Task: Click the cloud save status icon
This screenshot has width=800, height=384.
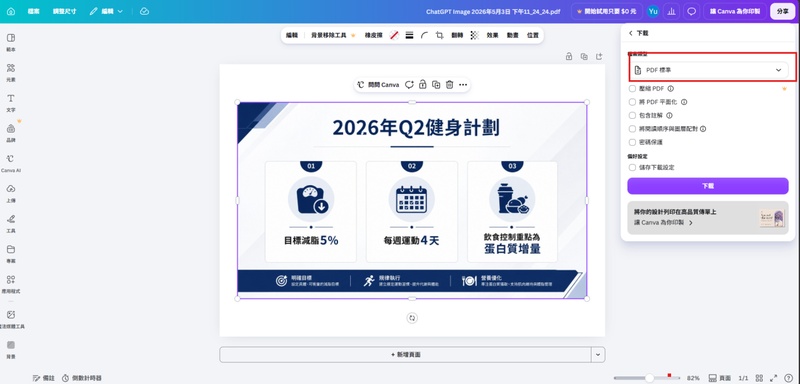Action: click(144, 11)
